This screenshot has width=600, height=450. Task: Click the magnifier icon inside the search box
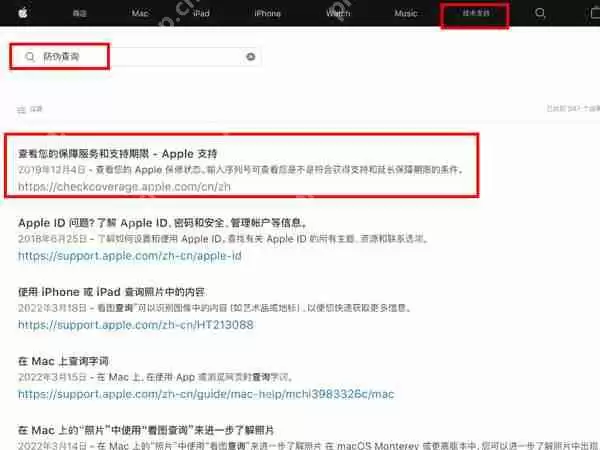(29, 57)
